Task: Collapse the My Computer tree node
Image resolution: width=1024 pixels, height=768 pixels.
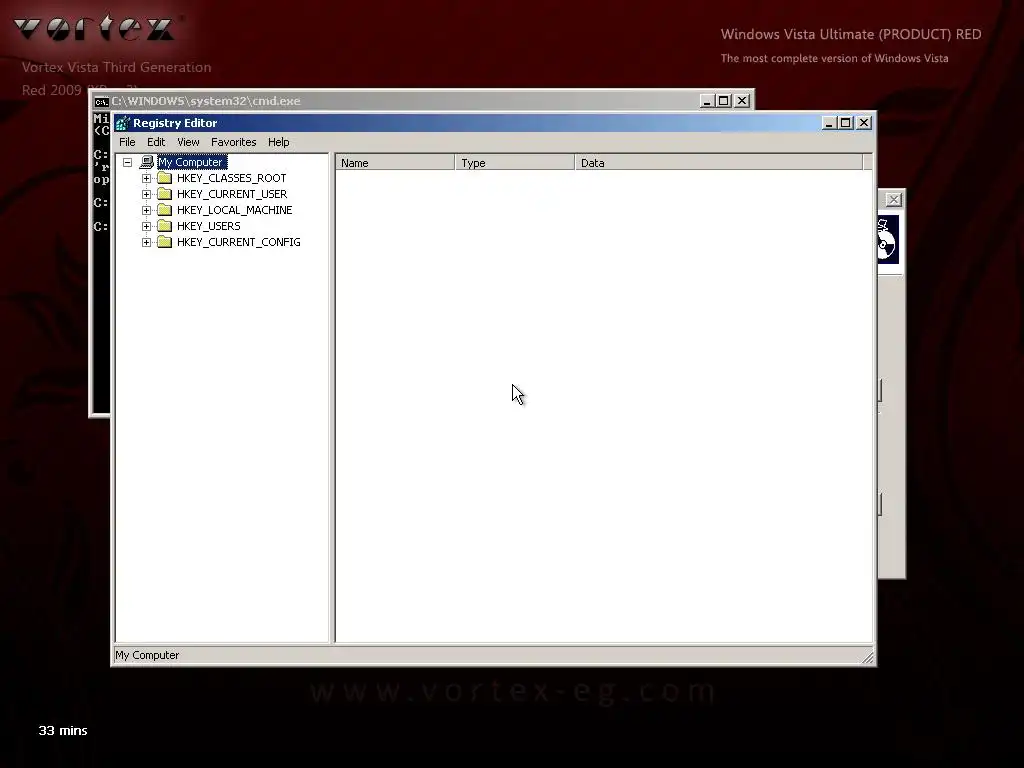Action: tap(127, 162)
